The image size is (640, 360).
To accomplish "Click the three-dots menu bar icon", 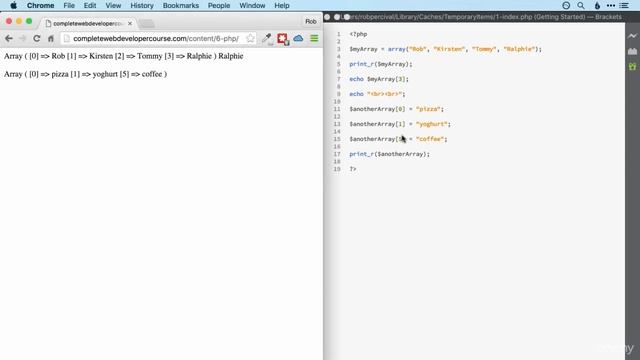I will tap(611, 5).
